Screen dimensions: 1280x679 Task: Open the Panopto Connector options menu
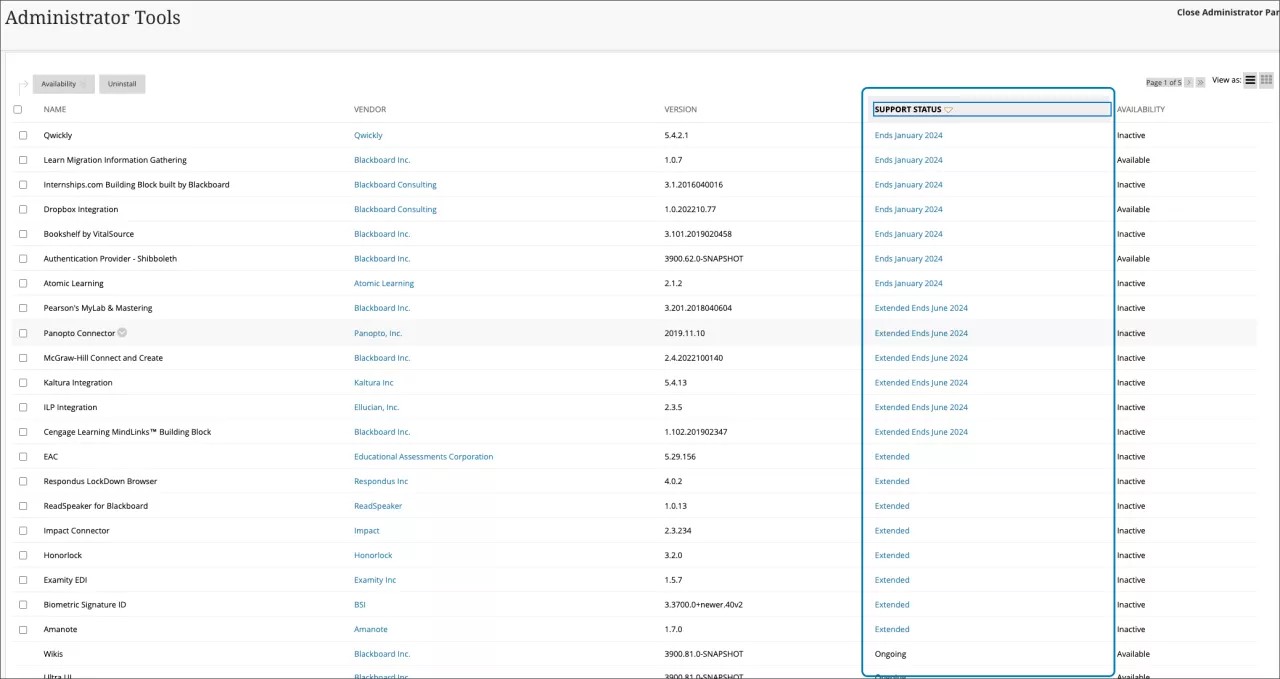122,333
